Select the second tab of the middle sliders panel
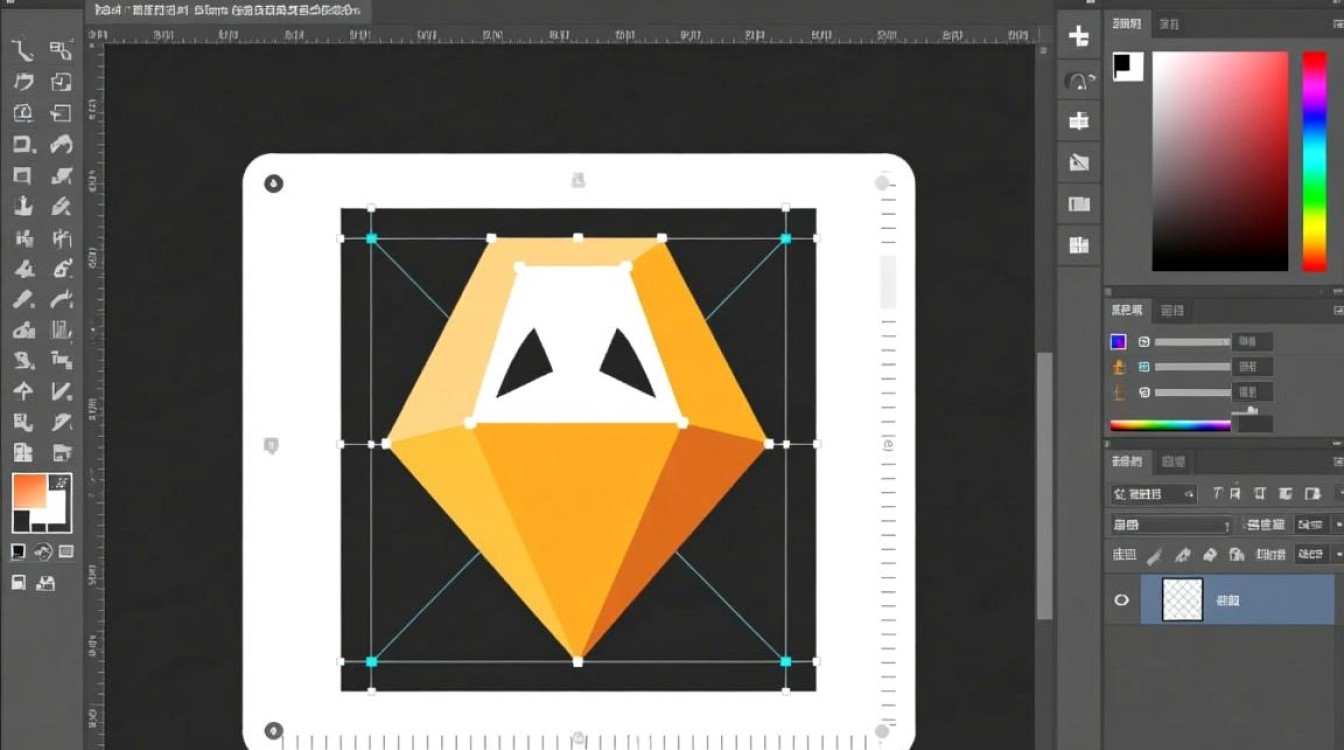Screen dimensions: 1344x750 (1172, 312)
